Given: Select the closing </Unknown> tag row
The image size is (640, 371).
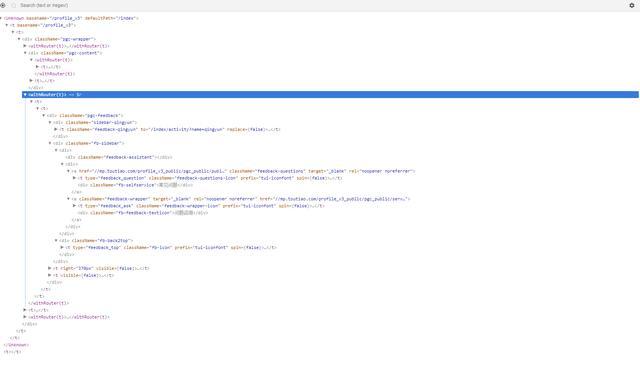Looking at the screenshot, I should (16, 344).
